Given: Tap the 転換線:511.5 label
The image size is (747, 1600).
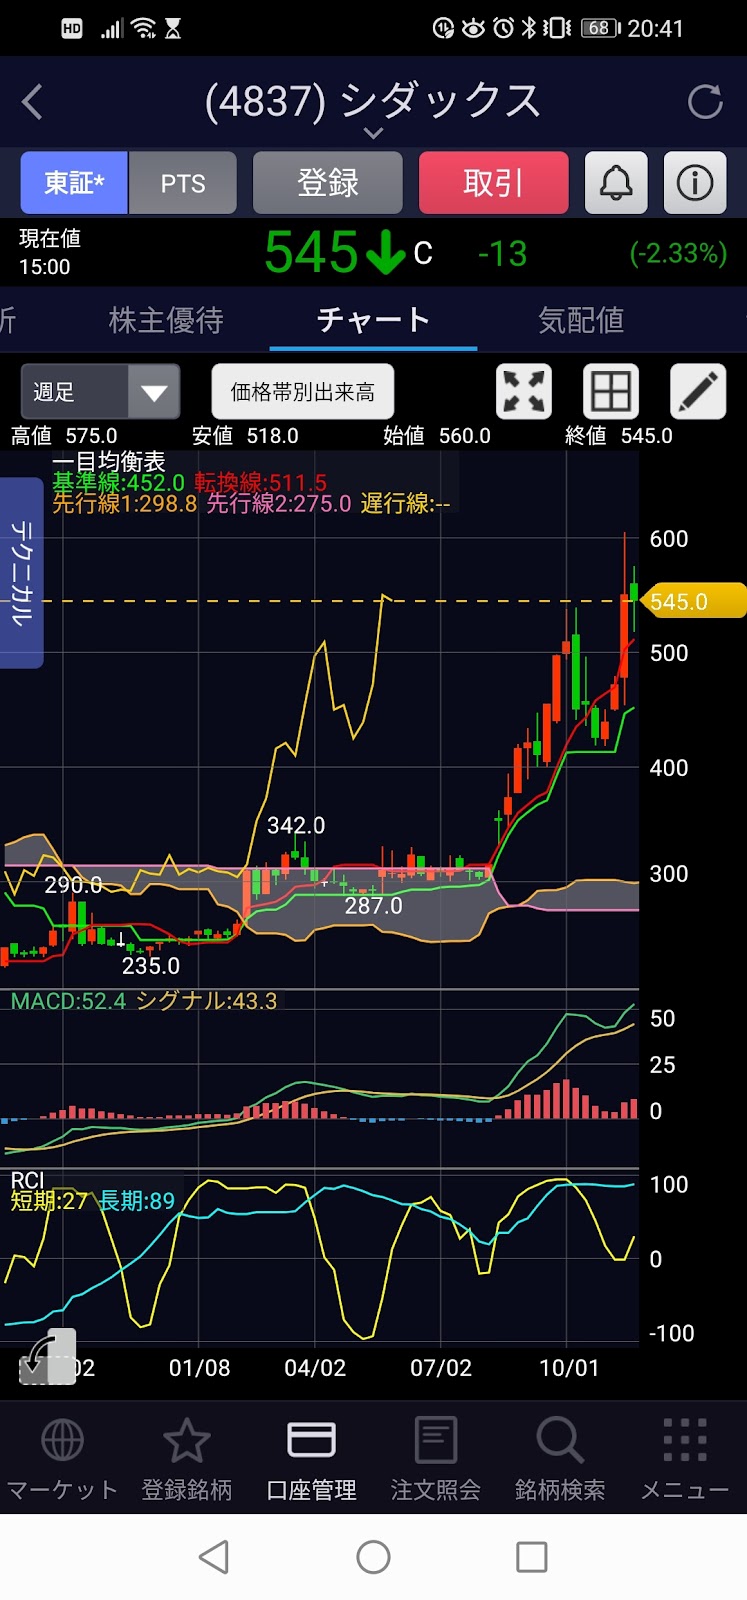Looking at the screenshot, I should [261, 483].
